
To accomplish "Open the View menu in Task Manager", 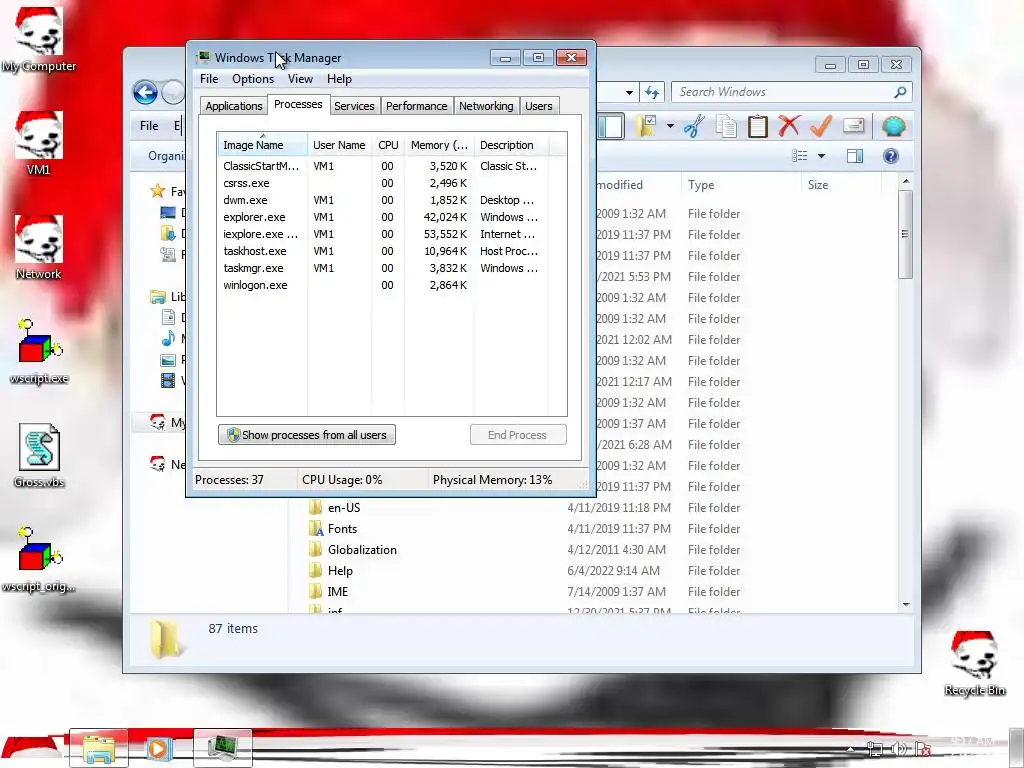I will click(x=300, y=79).
